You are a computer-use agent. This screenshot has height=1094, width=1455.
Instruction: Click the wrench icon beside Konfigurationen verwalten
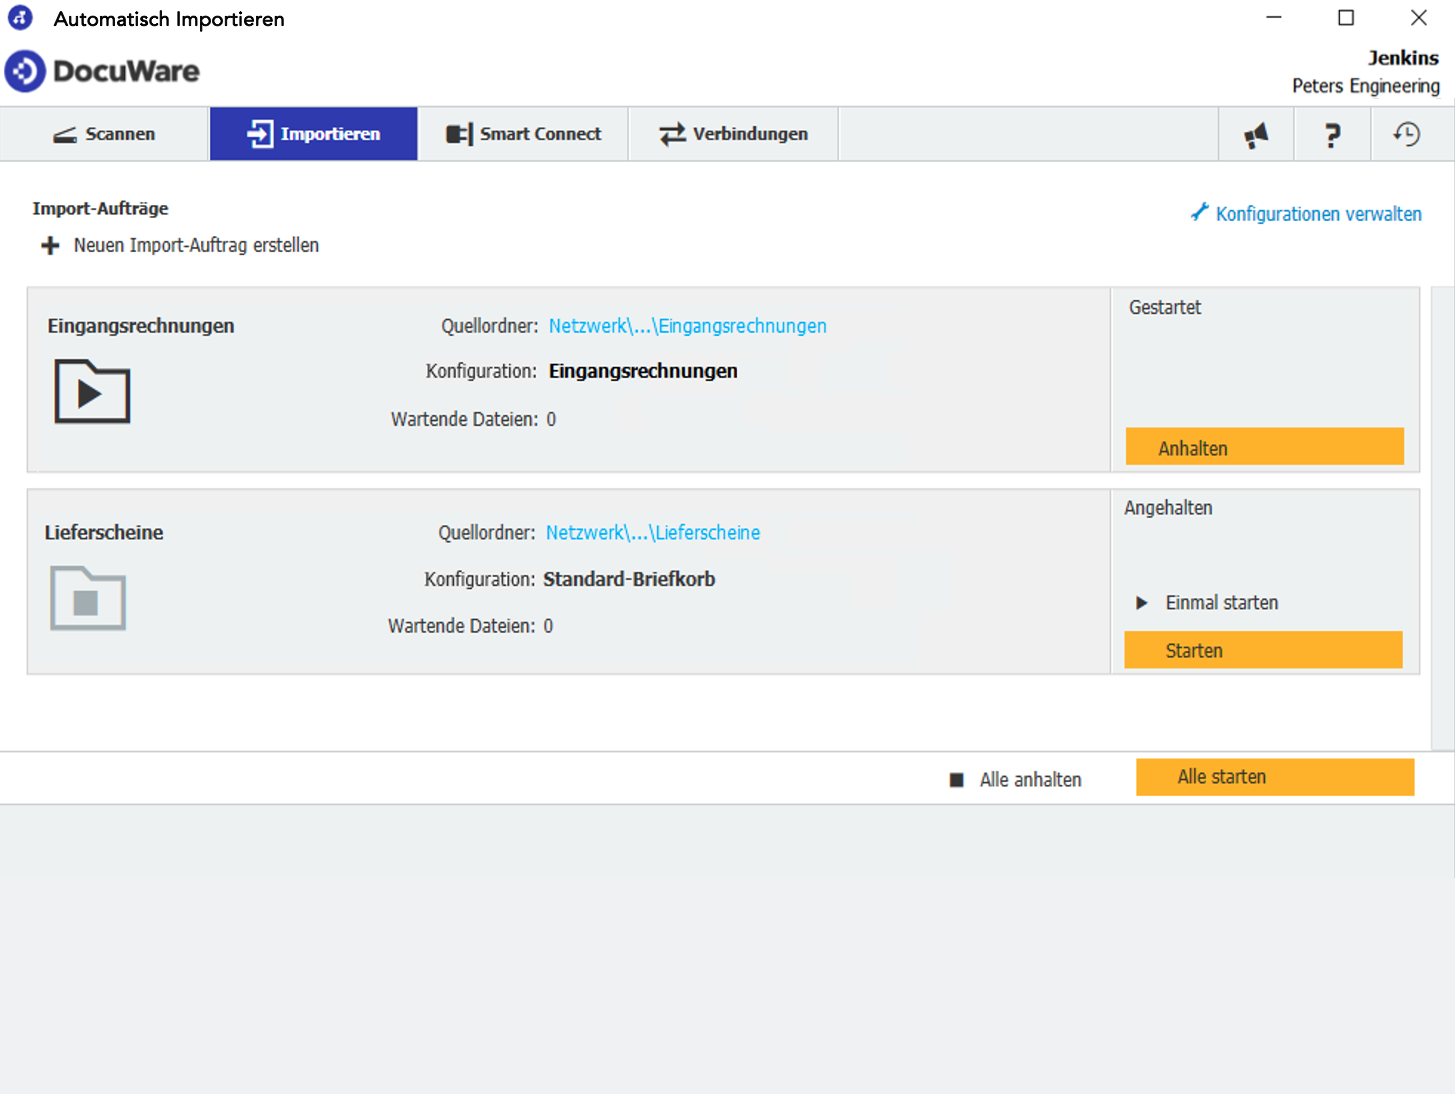click(1199, 213)
